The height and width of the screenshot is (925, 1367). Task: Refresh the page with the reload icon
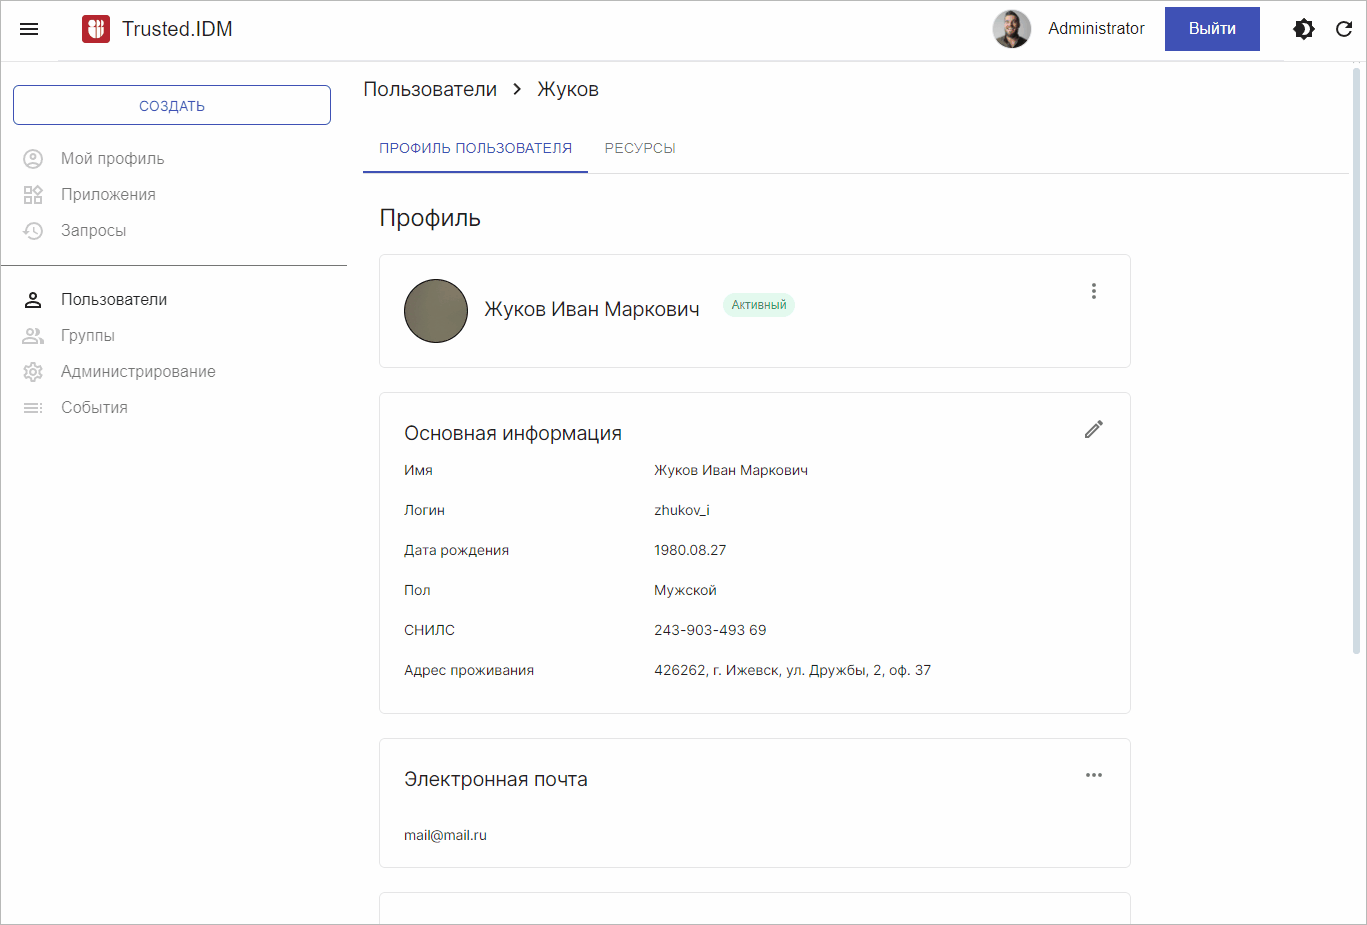pos(1344,29)
